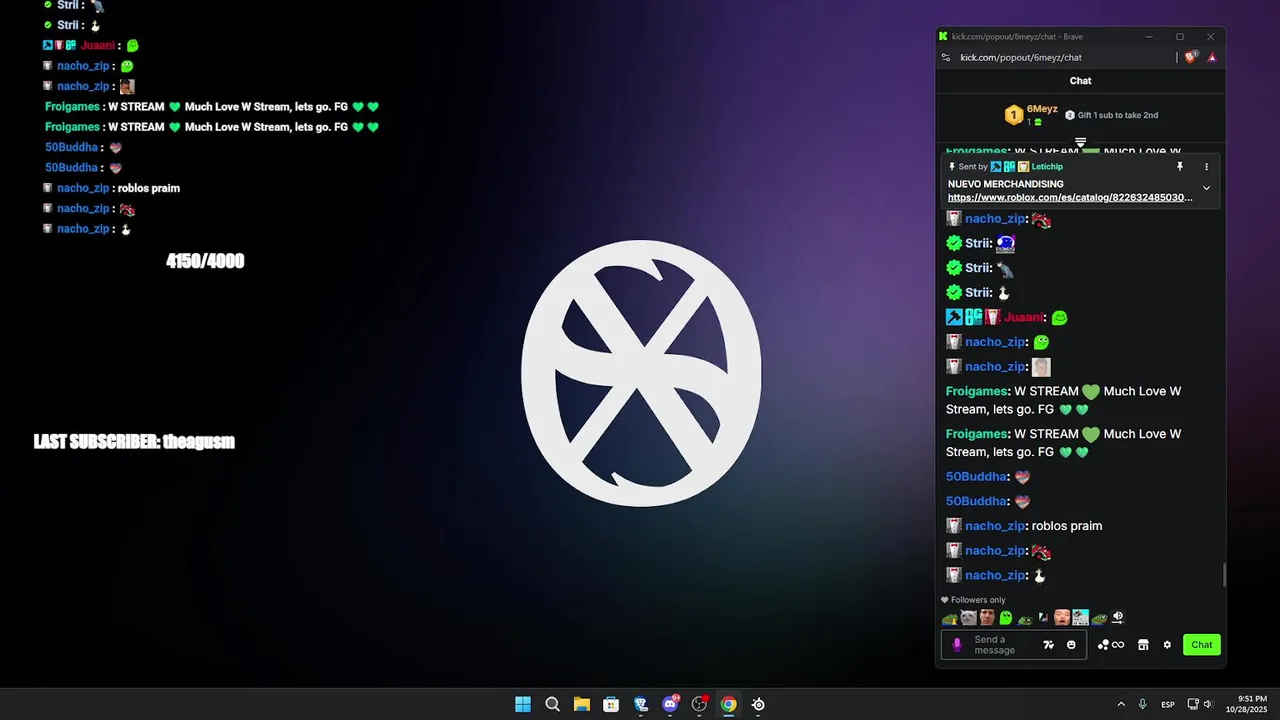Image resolution: width=1280 pixels, height=720 pixels.
Task: Open the volume speaker icon in system tray
Action: click(x=1207, y=704)
